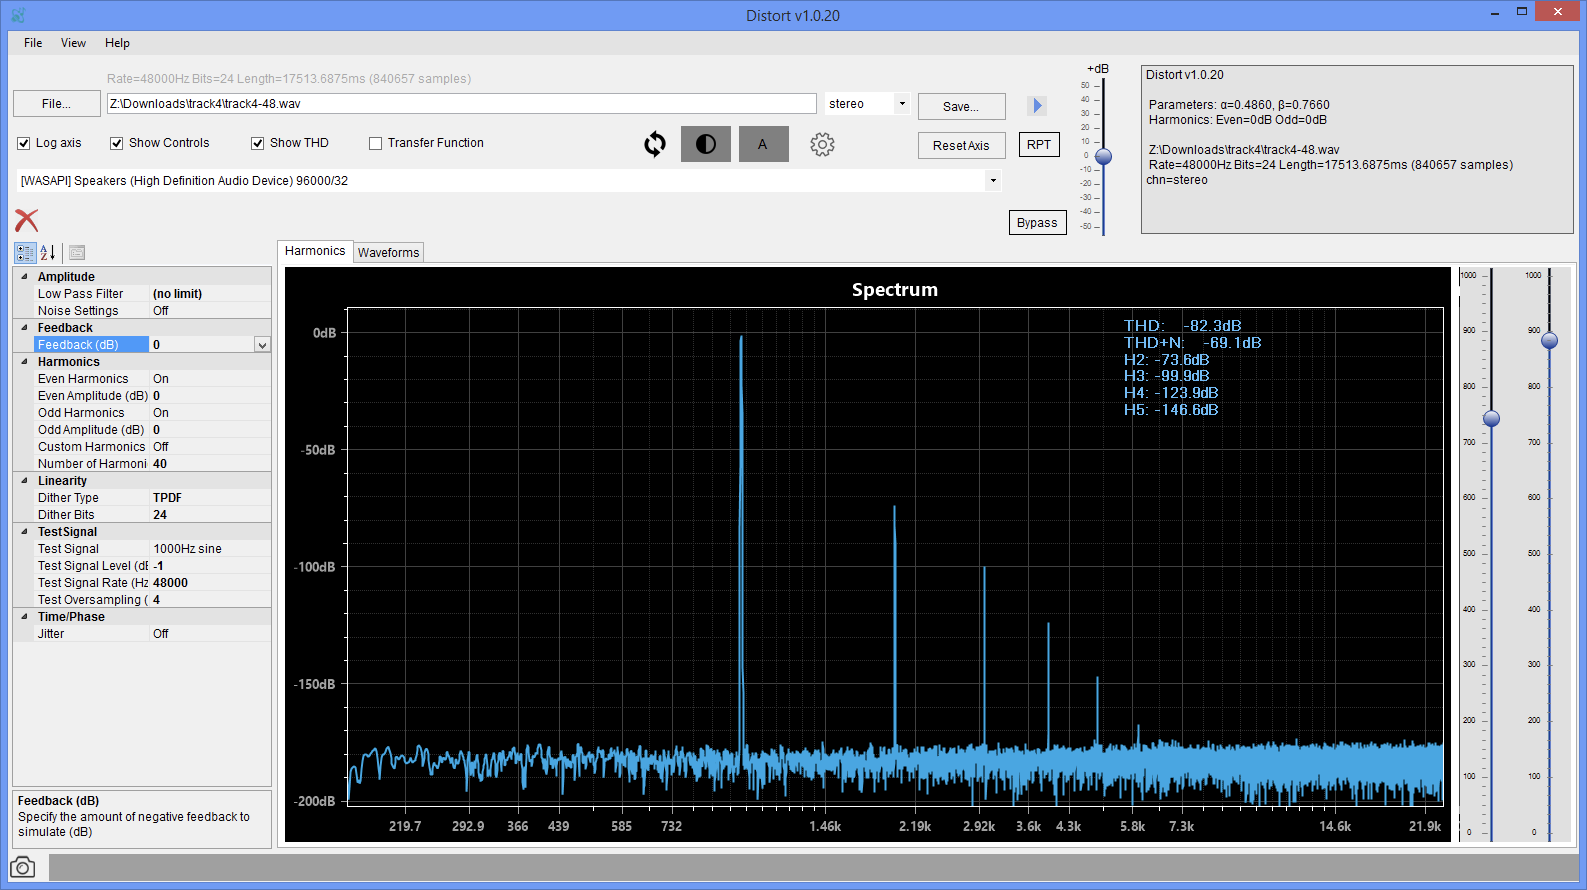The width and height of the screenshot is (1587, 890).
Task: Click the Distort app icon in title bar
Action: pyautogui.click(x=18, y=15)
